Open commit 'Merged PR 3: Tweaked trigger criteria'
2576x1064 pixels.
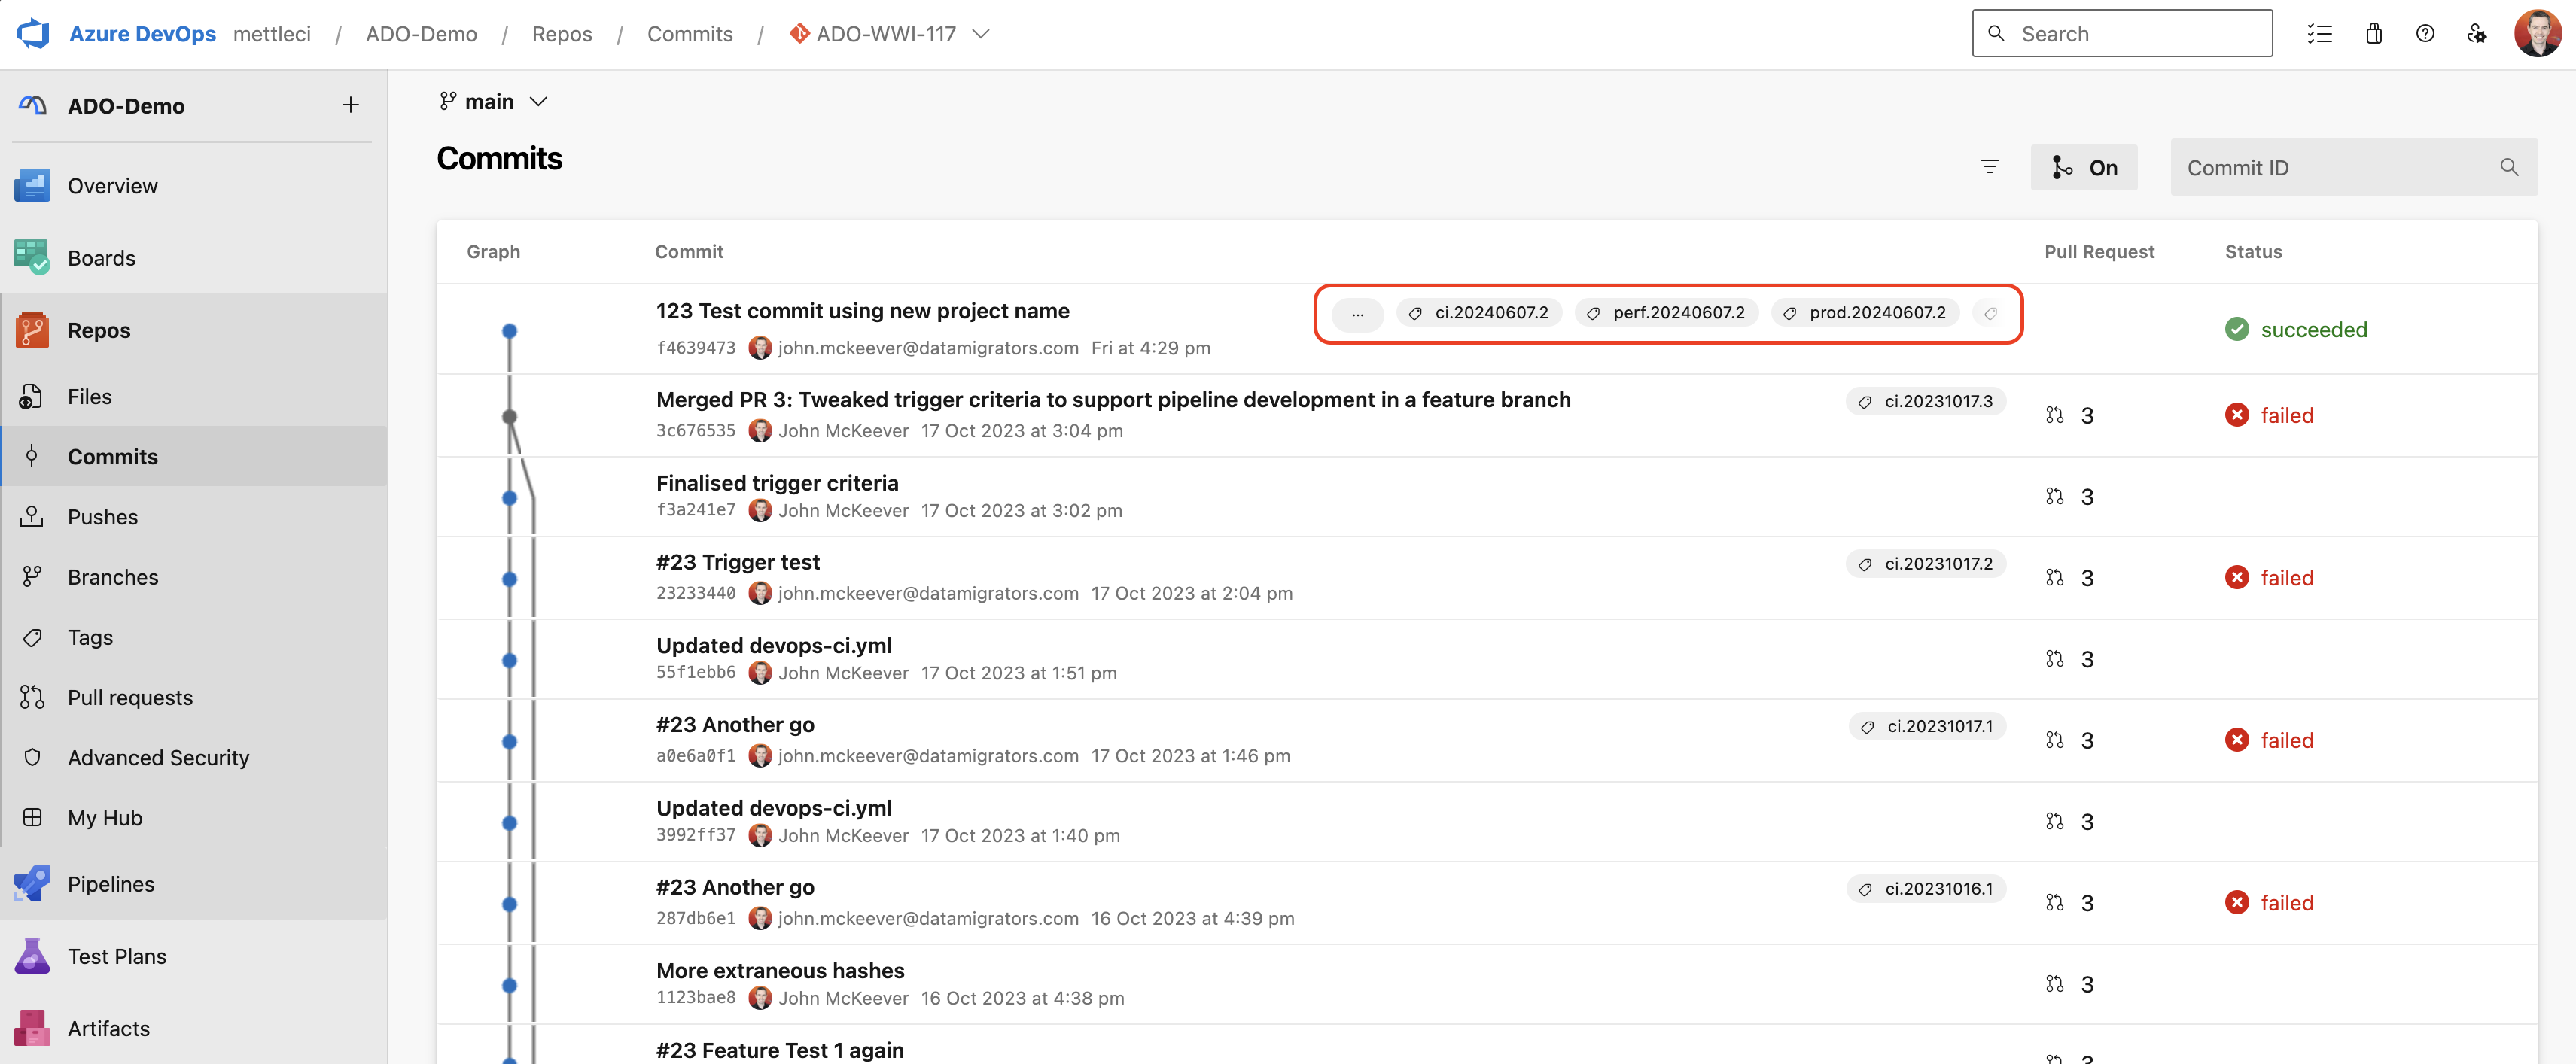tap(1112, 400)
